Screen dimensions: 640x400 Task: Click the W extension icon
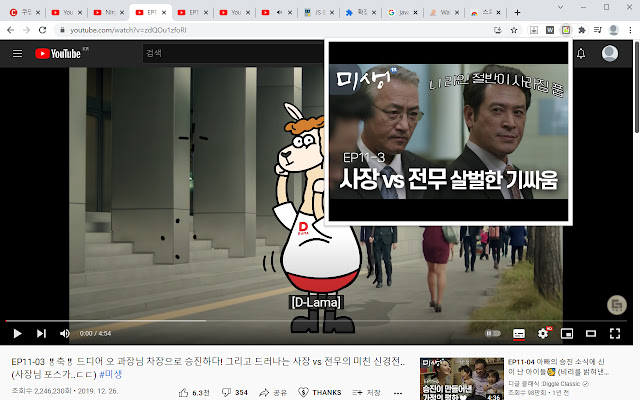point(550,30)
